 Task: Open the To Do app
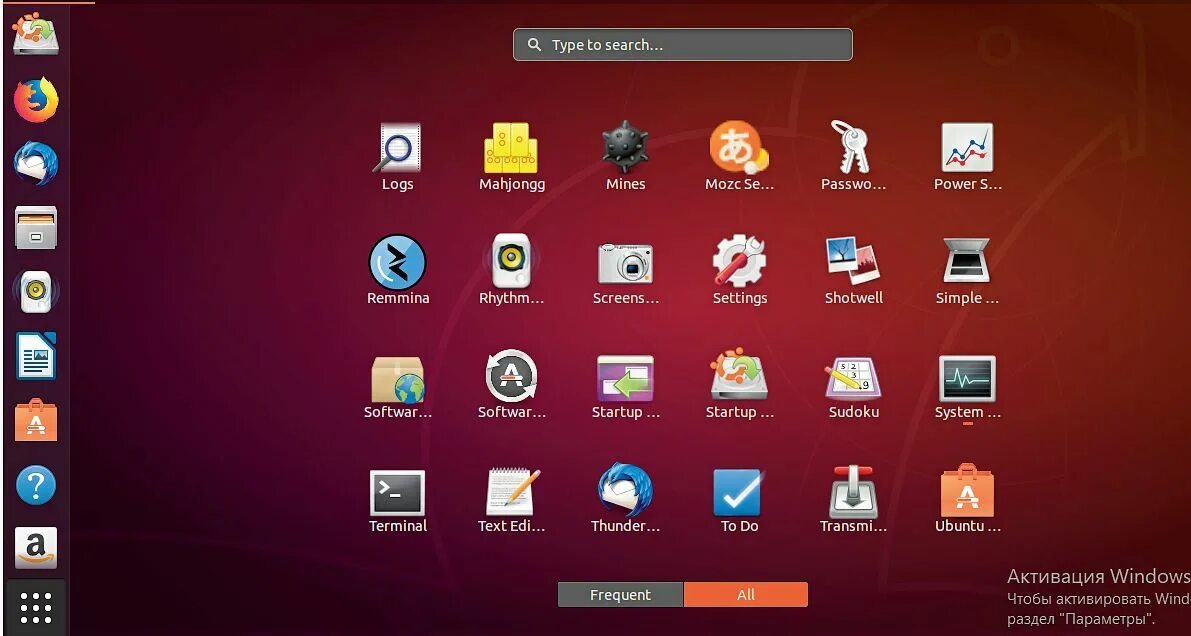pos(739,501)
